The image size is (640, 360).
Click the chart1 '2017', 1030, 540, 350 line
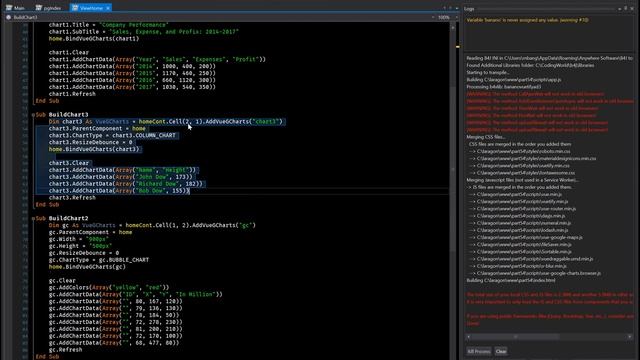click(132, 87)
